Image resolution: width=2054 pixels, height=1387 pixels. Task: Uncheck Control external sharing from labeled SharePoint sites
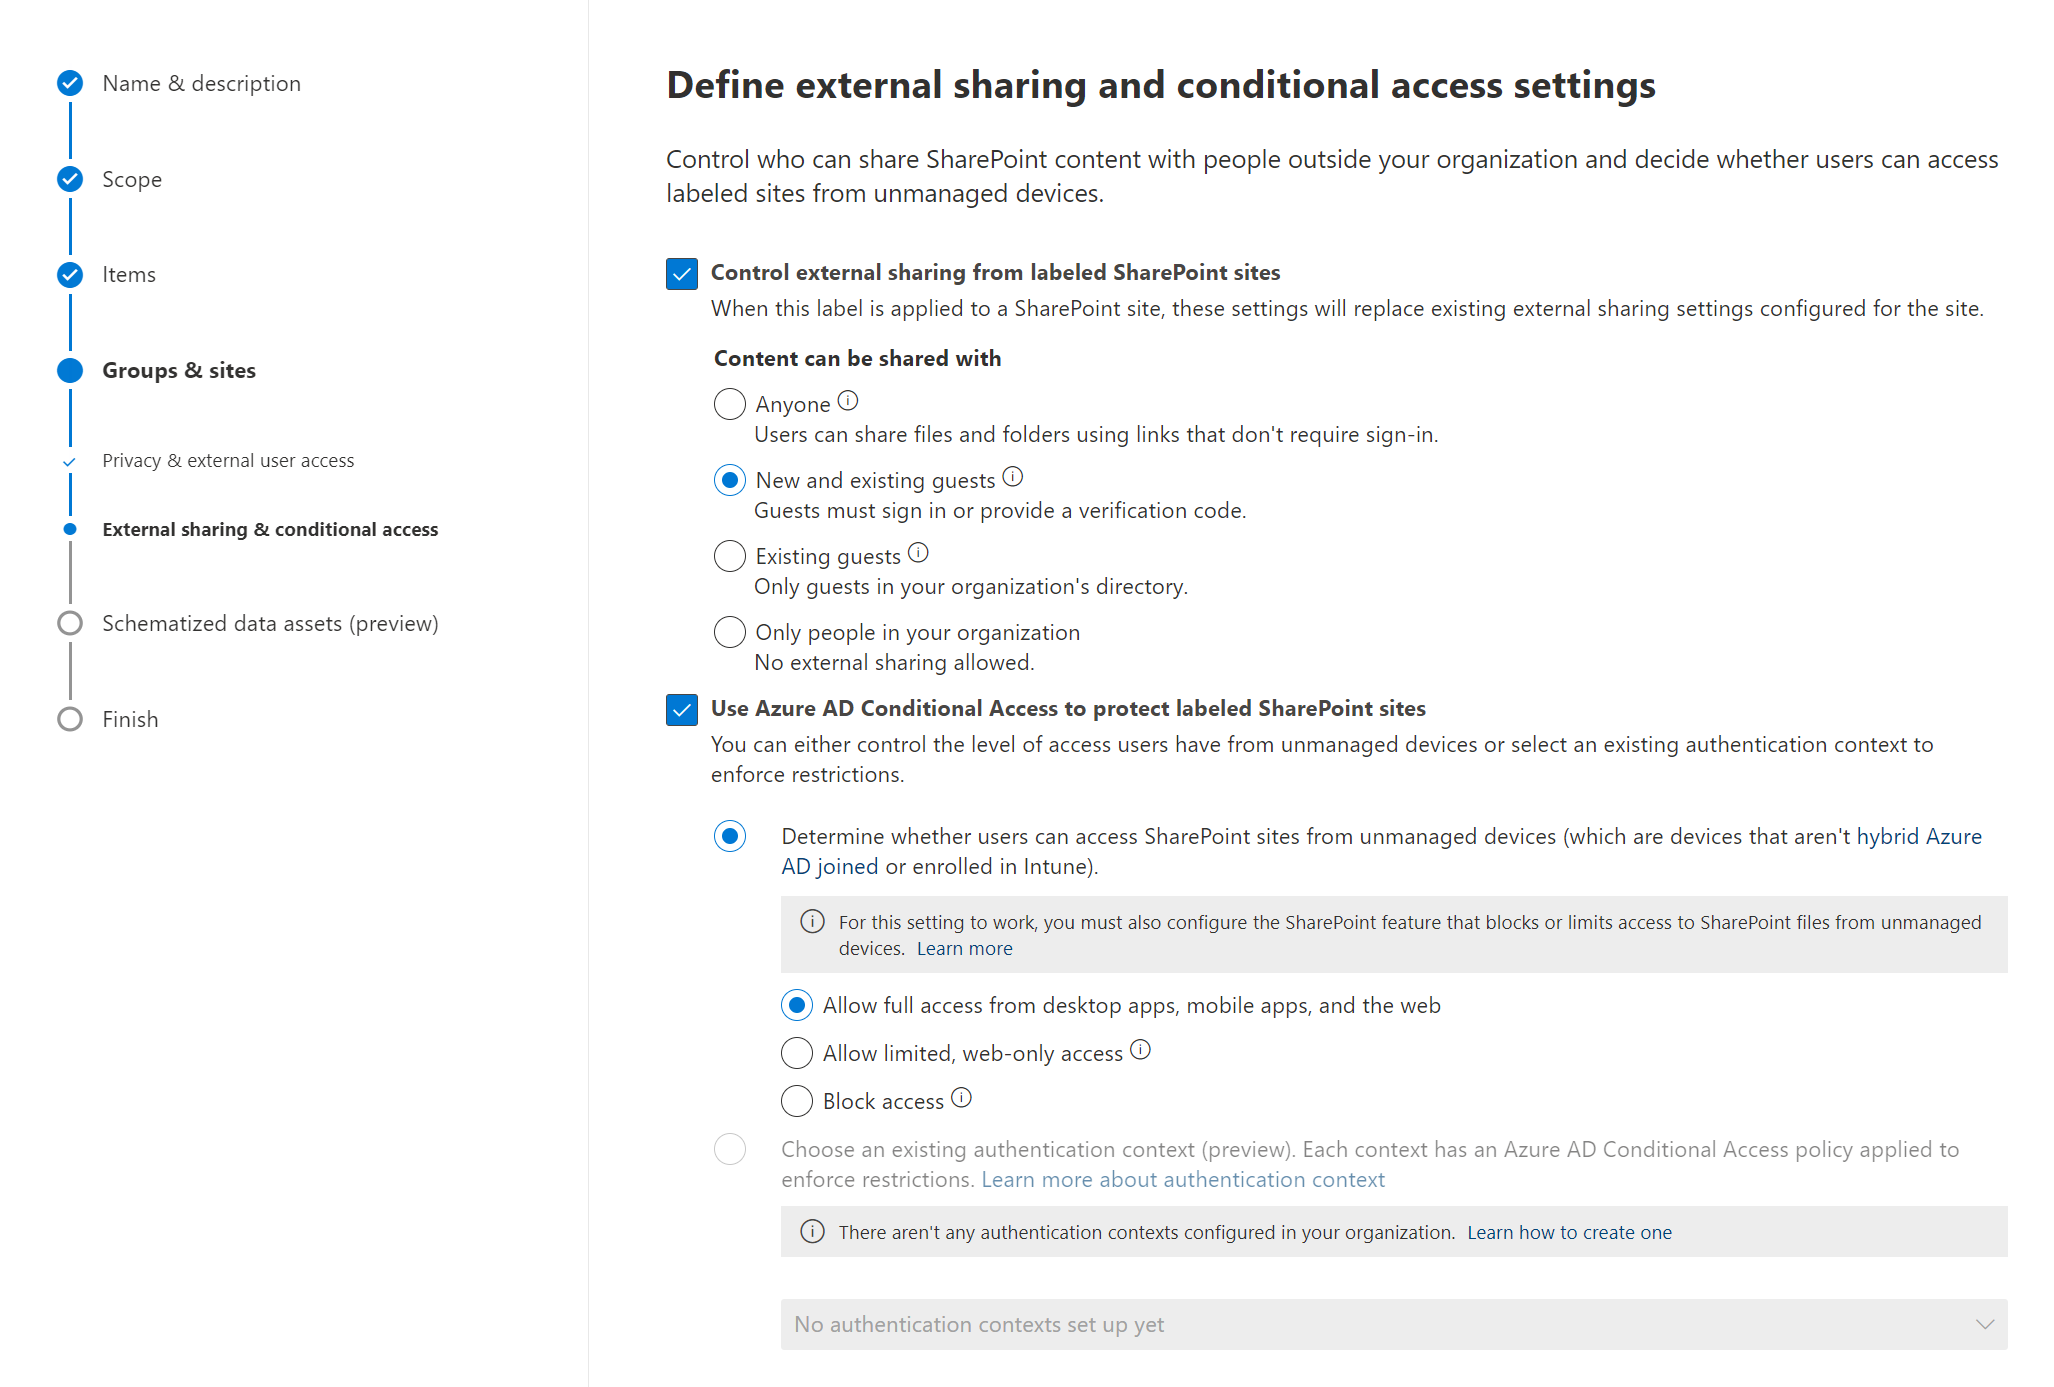pos(682,273)
